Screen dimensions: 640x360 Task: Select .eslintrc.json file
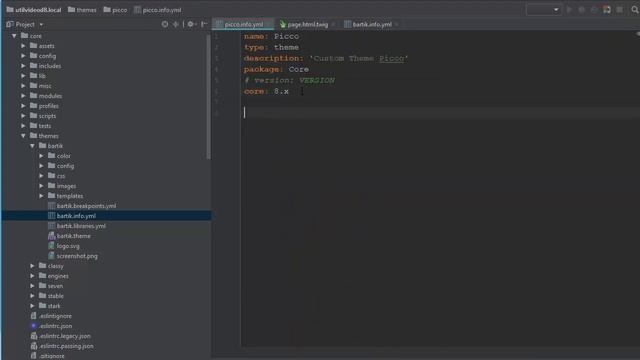(x=51, y=326)
